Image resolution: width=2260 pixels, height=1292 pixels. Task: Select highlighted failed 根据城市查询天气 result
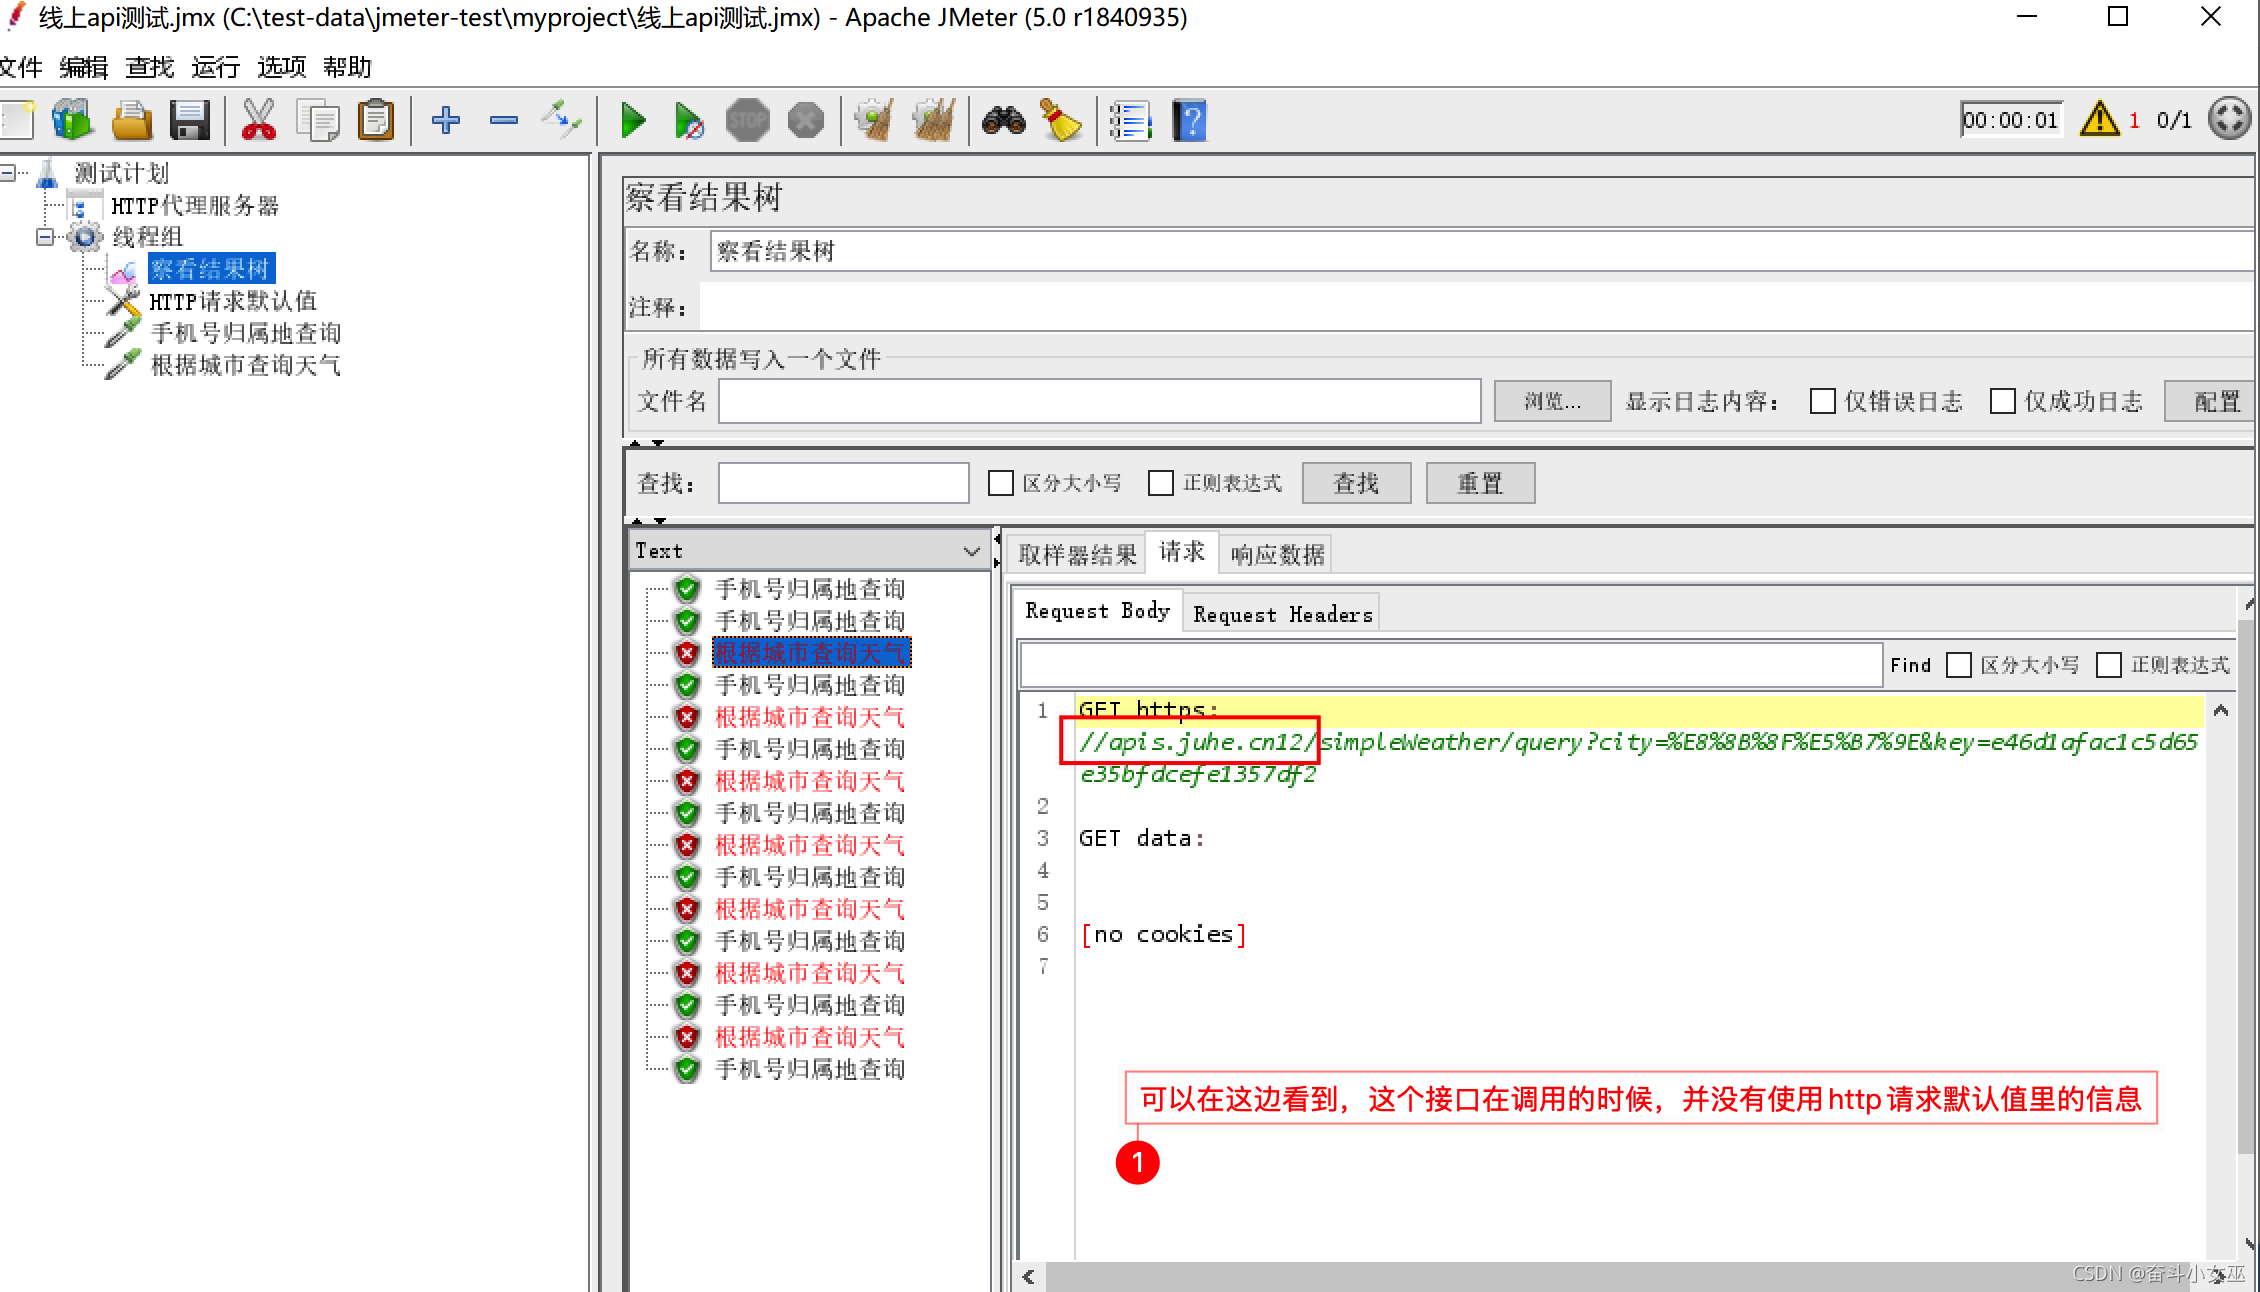(x=811, y=653)
